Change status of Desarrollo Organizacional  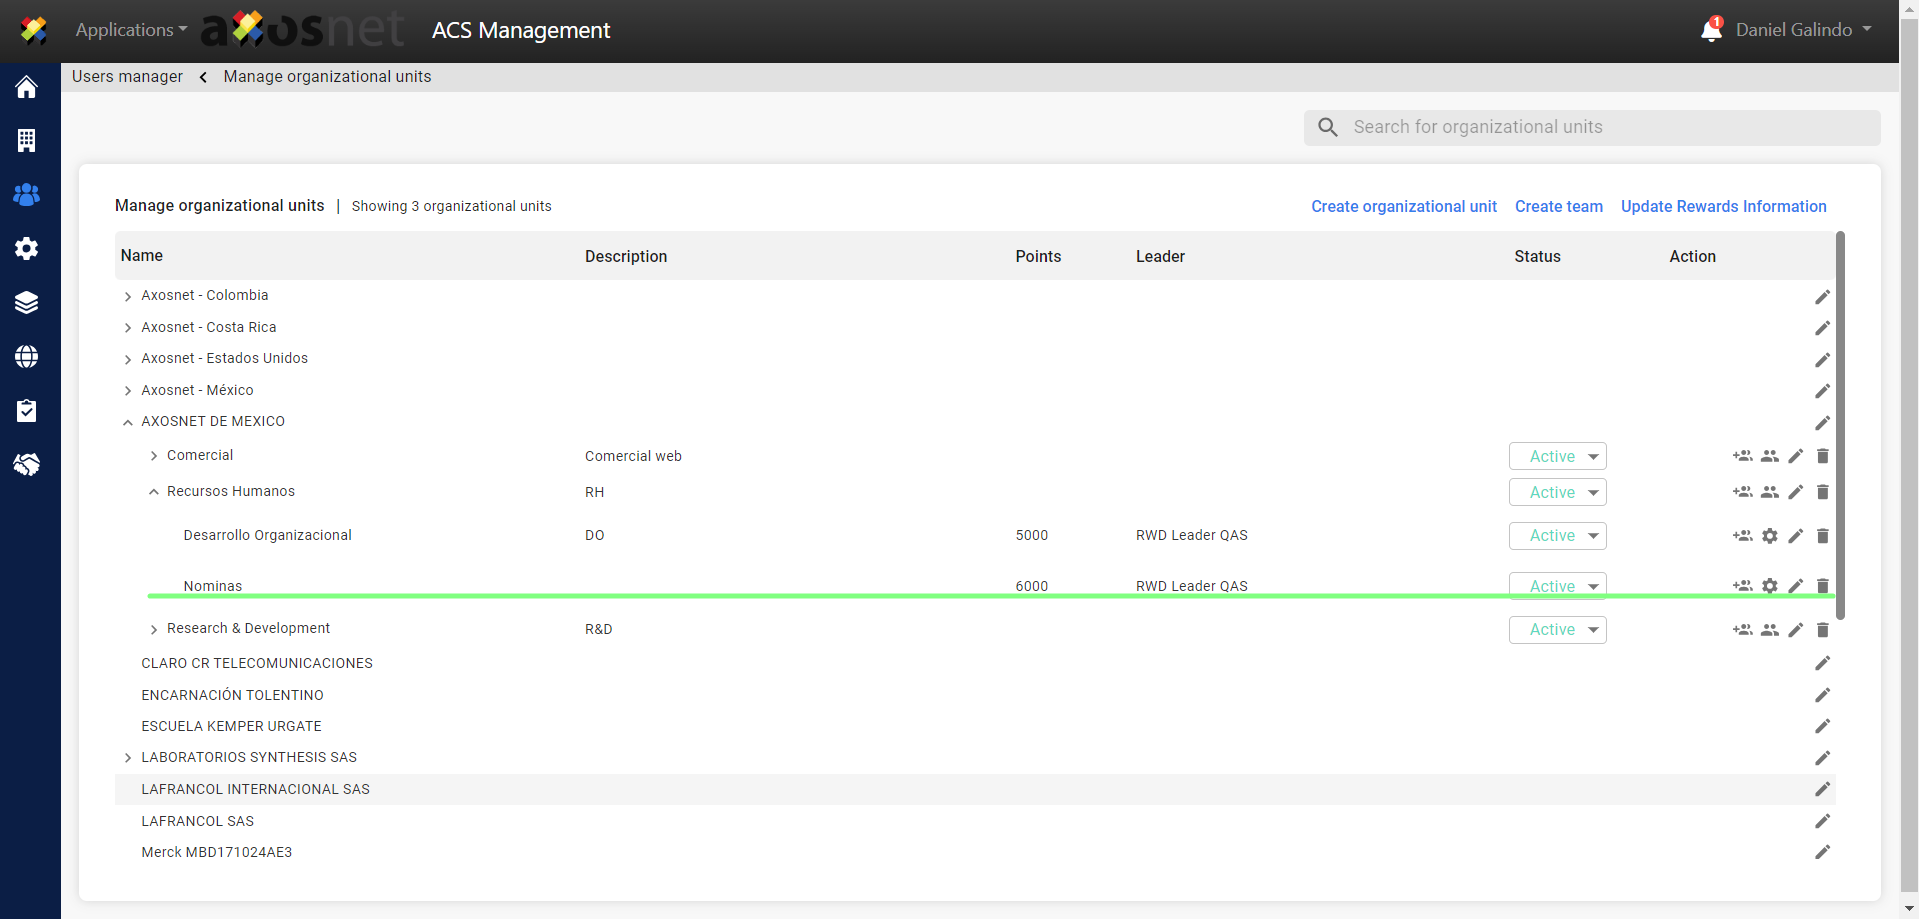[1557, 536]
